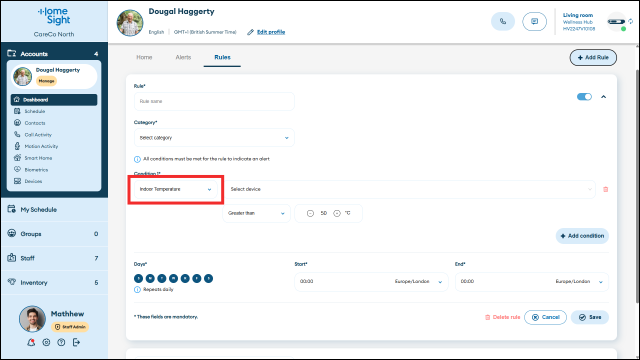Viewport: 640px width, 360px height.
Task: Open Motion Activity in the sidebar
Action: (x=41, y=146)
